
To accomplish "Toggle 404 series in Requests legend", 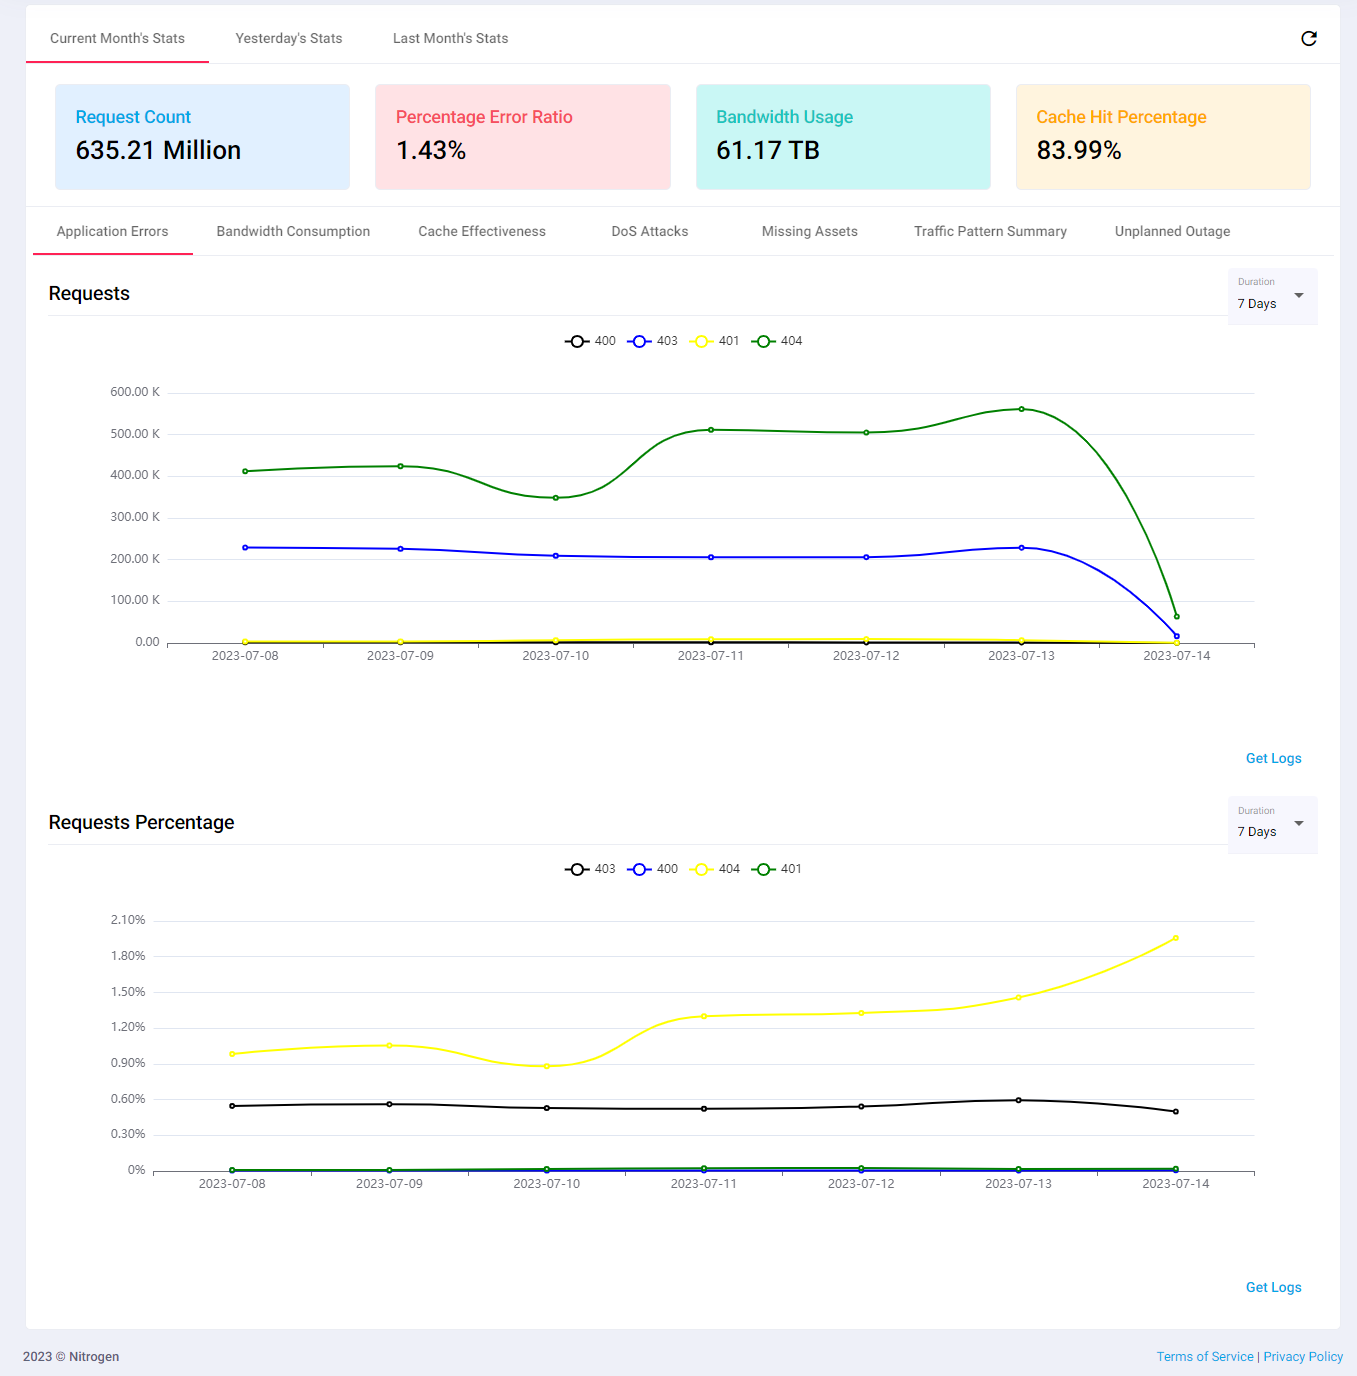I will [x=777, y=341].
